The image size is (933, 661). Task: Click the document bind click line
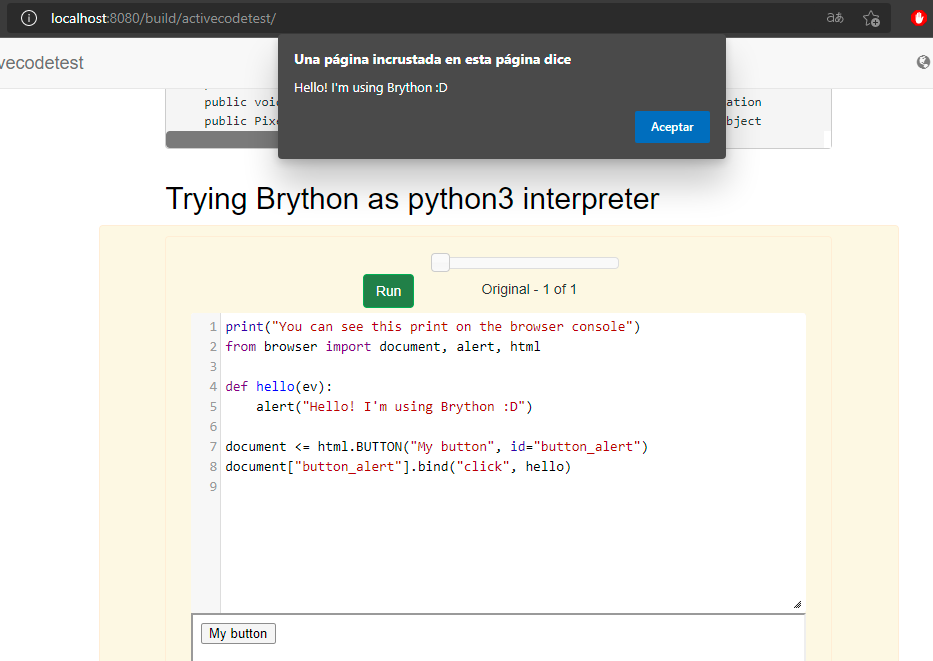tap(398, 466)
